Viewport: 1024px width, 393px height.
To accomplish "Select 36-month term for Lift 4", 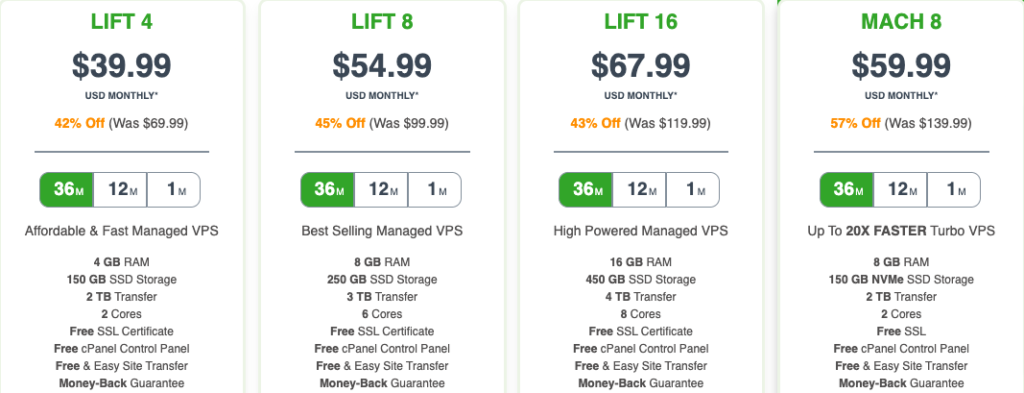I will pyautogui.click(x=67, y=190).
